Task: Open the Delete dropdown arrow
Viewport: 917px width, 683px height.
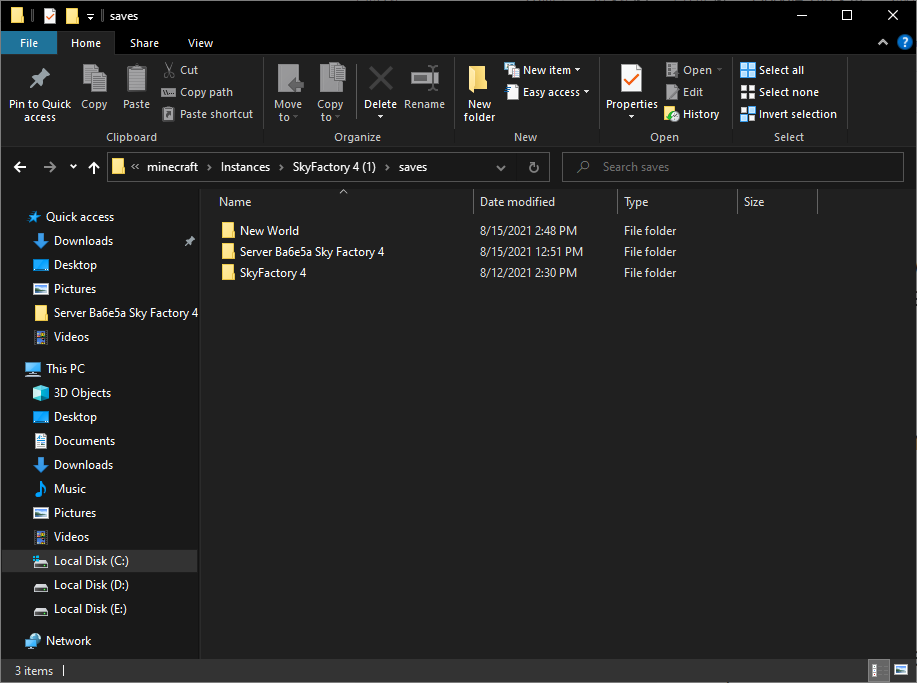Action: (381, 117)
